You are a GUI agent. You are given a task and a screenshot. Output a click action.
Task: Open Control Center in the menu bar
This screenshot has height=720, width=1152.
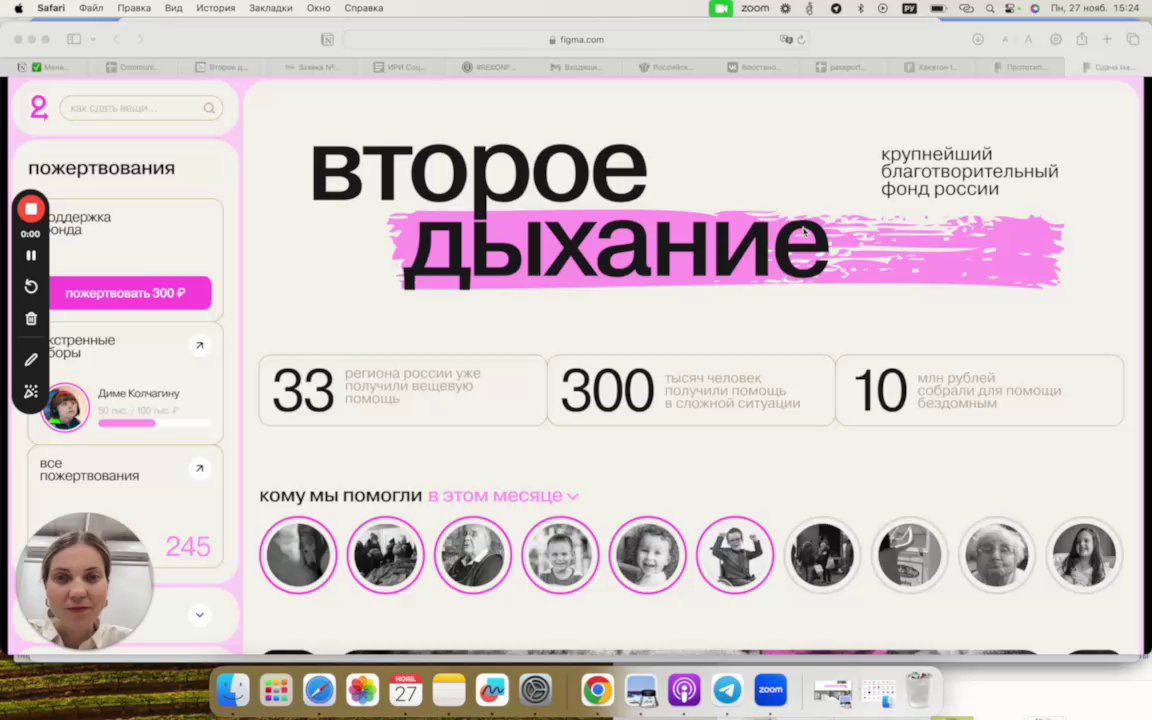pos(1011,8)
